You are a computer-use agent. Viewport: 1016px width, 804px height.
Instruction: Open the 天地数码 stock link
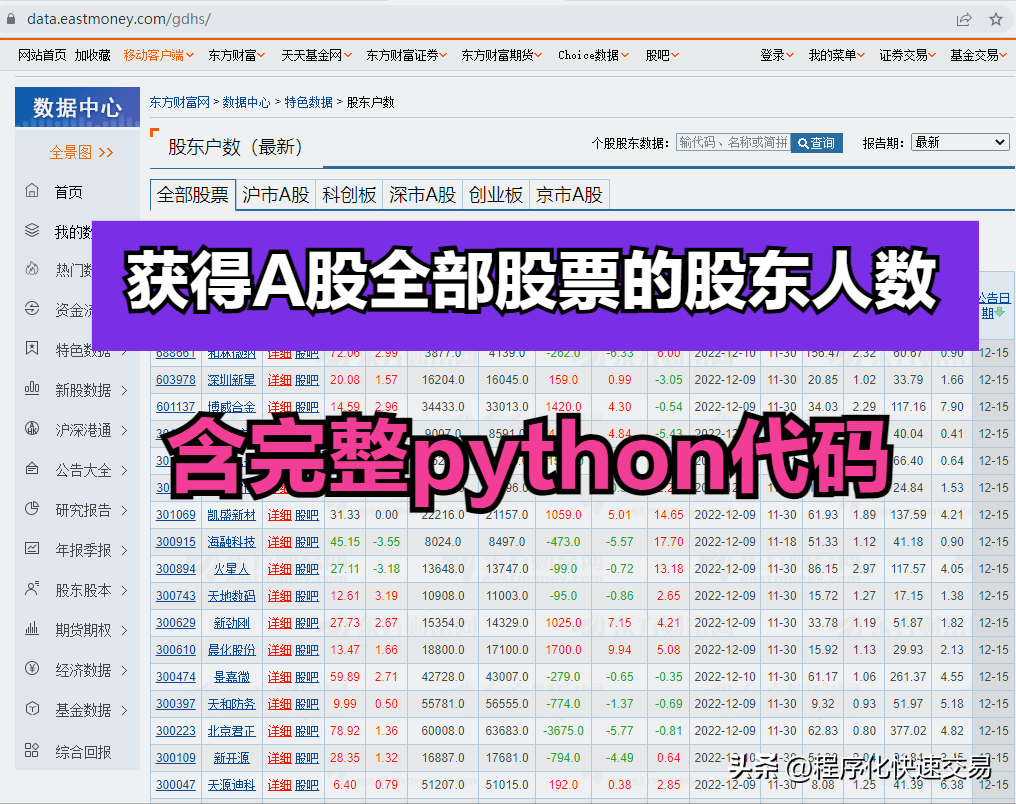(x=231, y=596)
